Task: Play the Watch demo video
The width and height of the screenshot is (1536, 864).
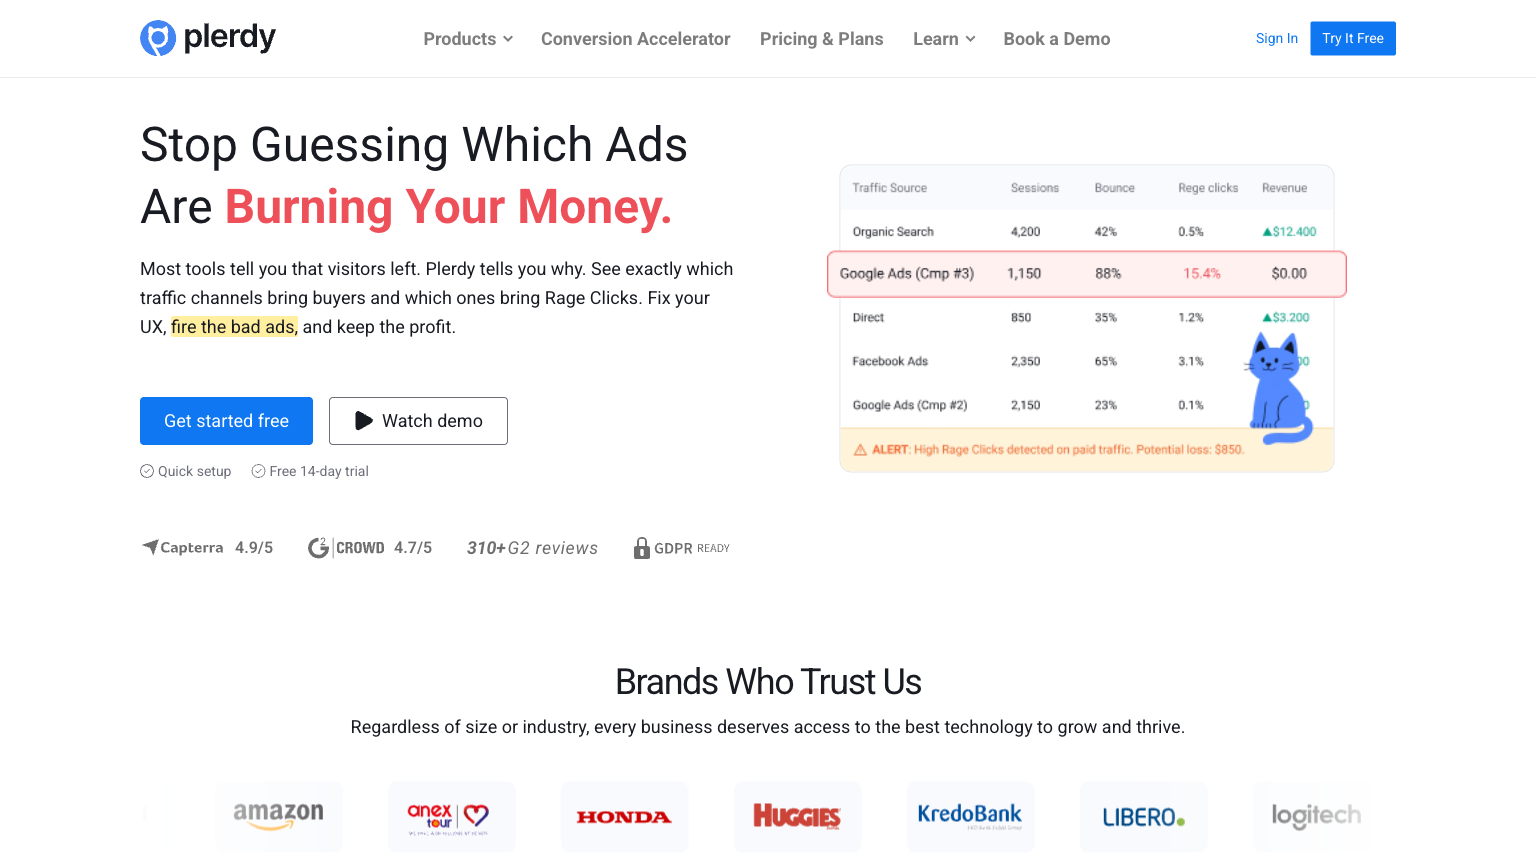Action: coord(418,421)
